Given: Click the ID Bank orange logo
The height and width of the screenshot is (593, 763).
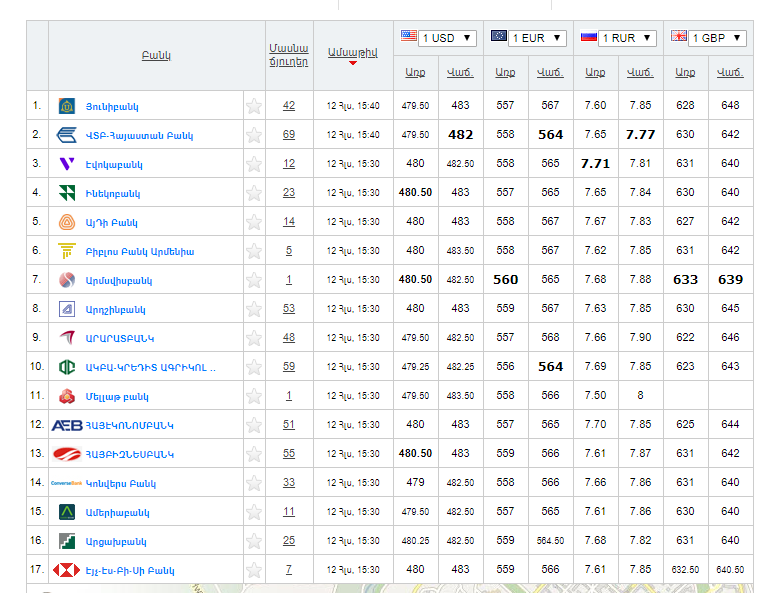Looking at the screenshot, I should tap(67, 222).
